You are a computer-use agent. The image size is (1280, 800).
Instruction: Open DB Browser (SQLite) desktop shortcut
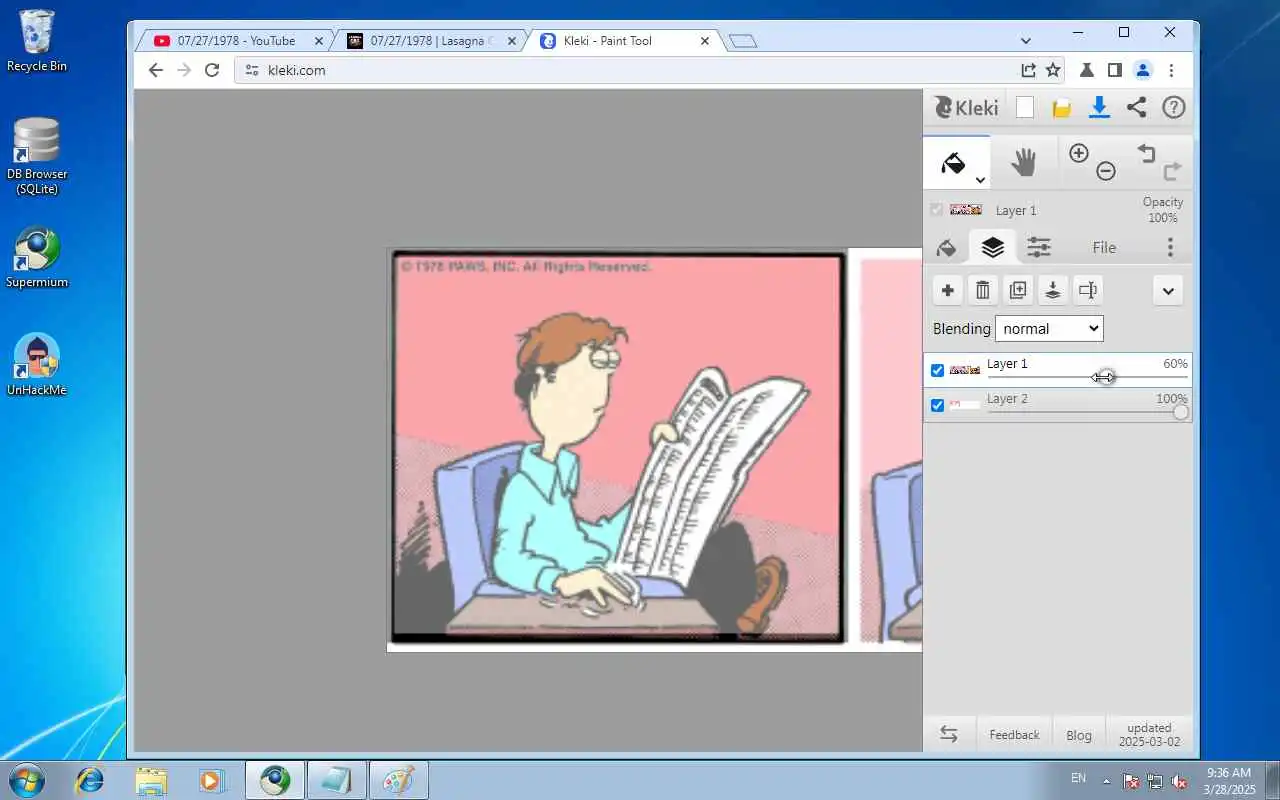(37, 156)
